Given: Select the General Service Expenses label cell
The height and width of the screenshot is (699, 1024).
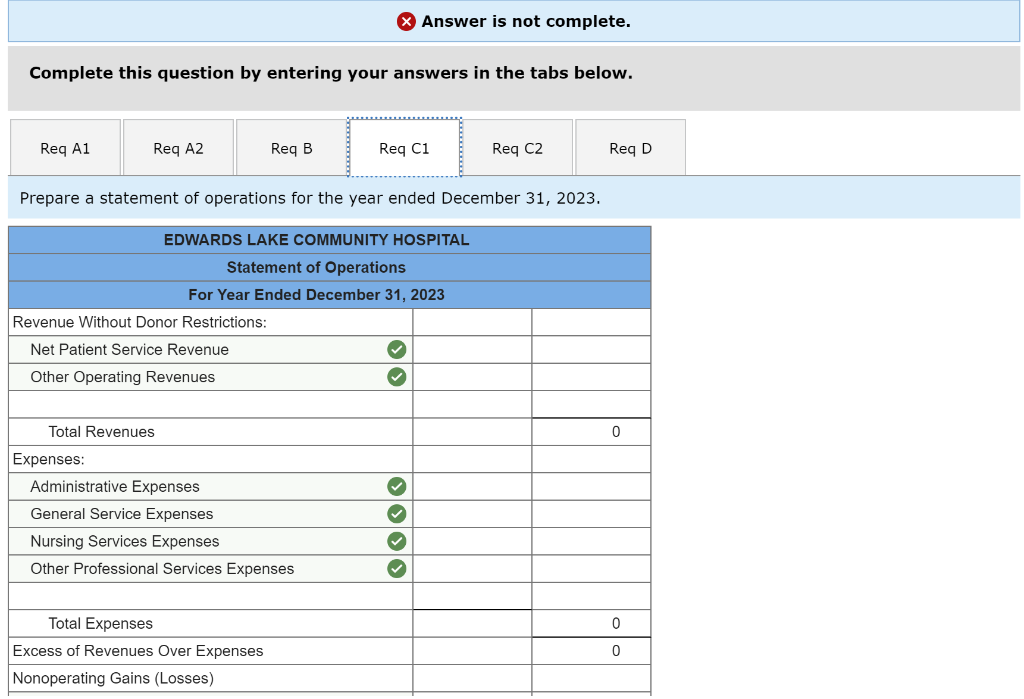Looking at the screenshot, I should 211,514.
